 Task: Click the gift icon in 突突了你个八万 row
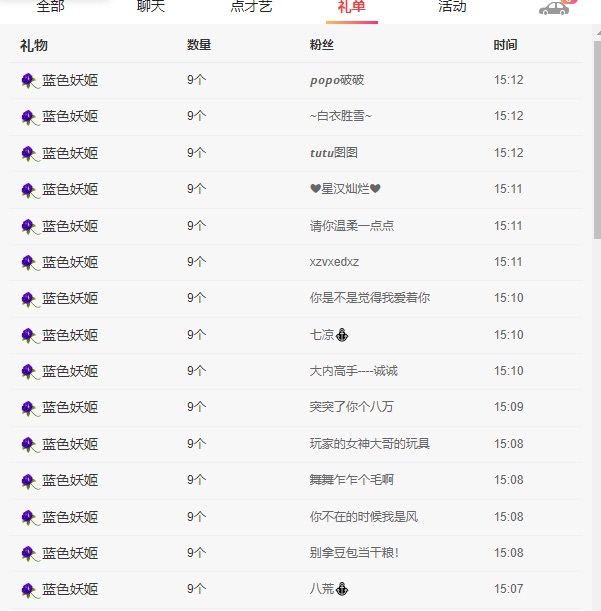[29, 408]
